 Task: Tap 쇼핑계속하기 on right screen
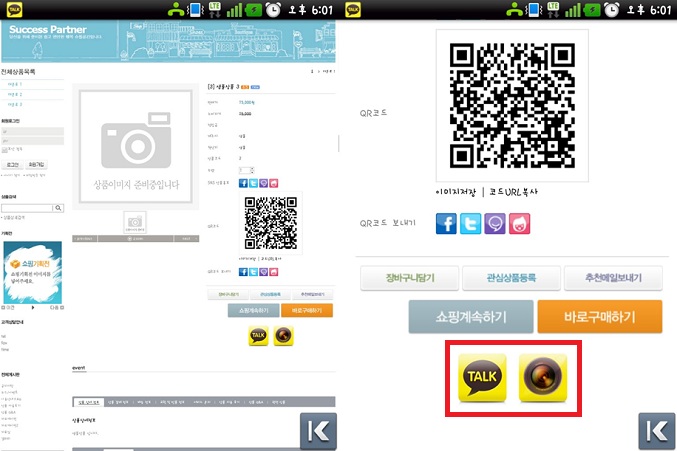click(x=471, y=317)
